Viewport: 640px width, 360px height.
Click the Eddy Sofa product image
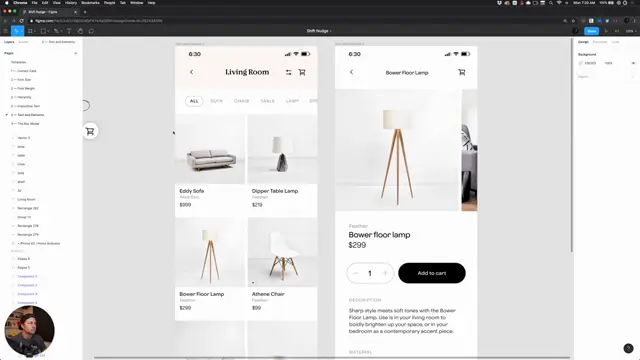(210, 149)
